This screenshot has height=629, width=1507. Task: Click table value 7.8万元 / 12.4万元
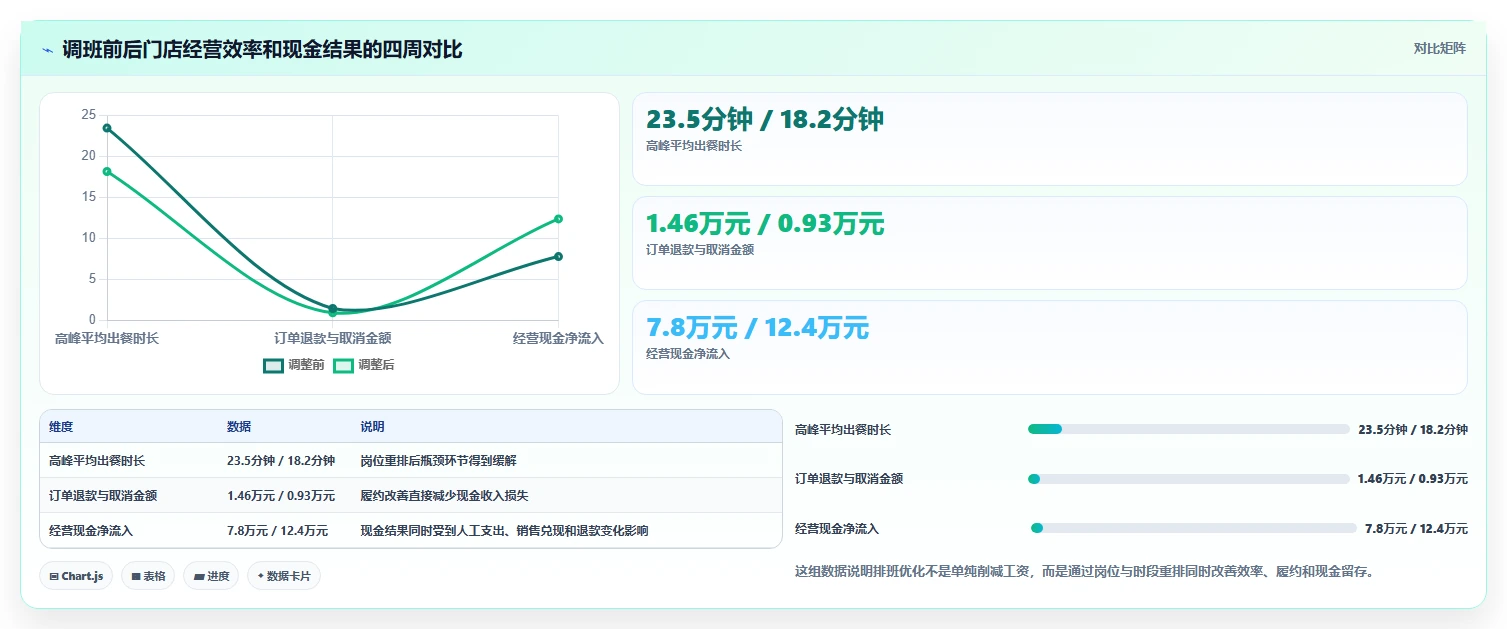277,531
